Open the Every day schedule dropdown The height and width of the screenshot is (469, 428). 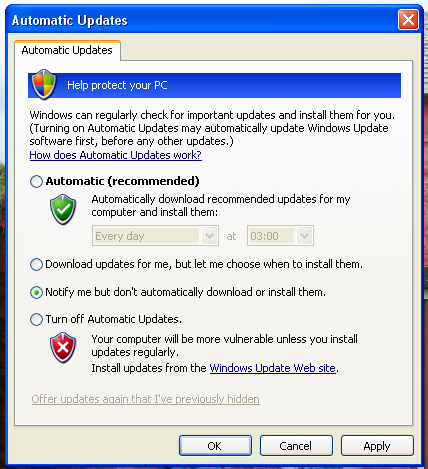click(155, 236)
